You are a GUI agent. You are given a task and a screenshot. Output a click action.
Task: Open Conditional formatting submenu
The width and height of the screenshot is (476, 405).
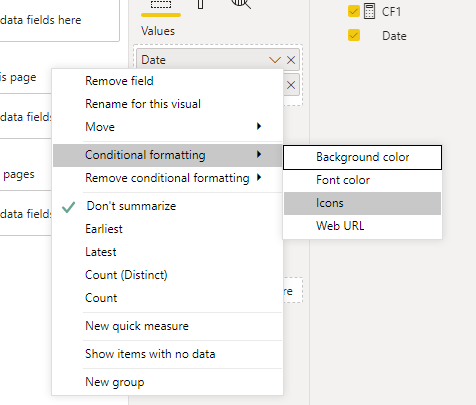[x=167, y=155]
